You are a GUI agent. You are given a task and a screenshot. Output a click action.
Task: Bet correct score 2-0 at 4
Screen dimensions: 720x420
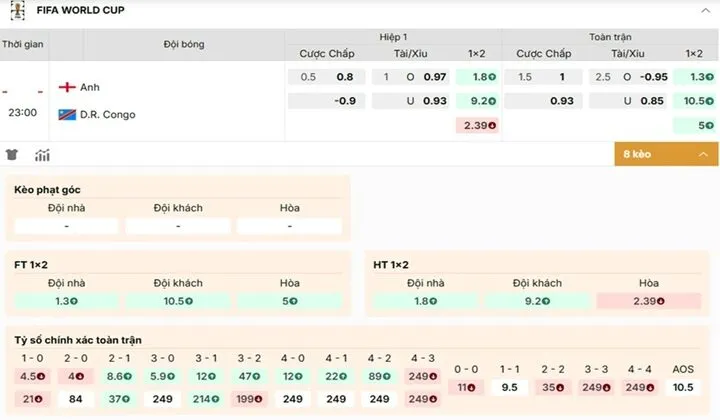(76, 376)
